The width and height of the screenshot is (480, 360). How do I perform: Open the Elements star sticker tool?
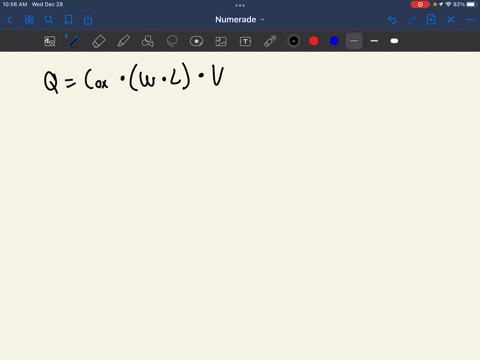pos(196,41)
